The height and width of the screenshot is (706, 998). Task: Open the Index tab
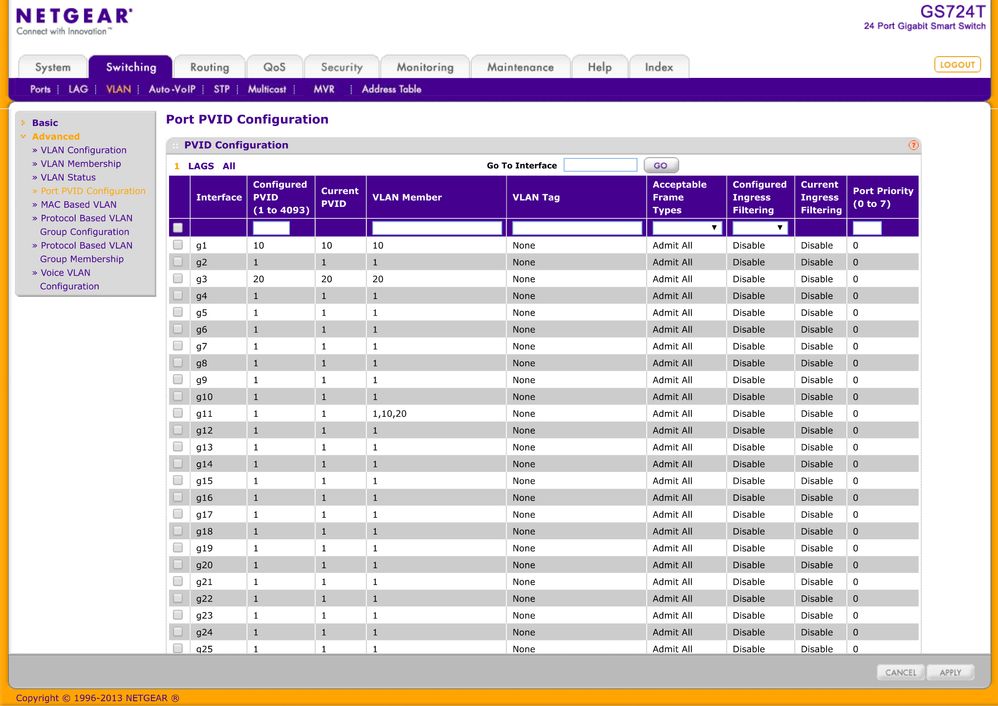tap(659, 67)
